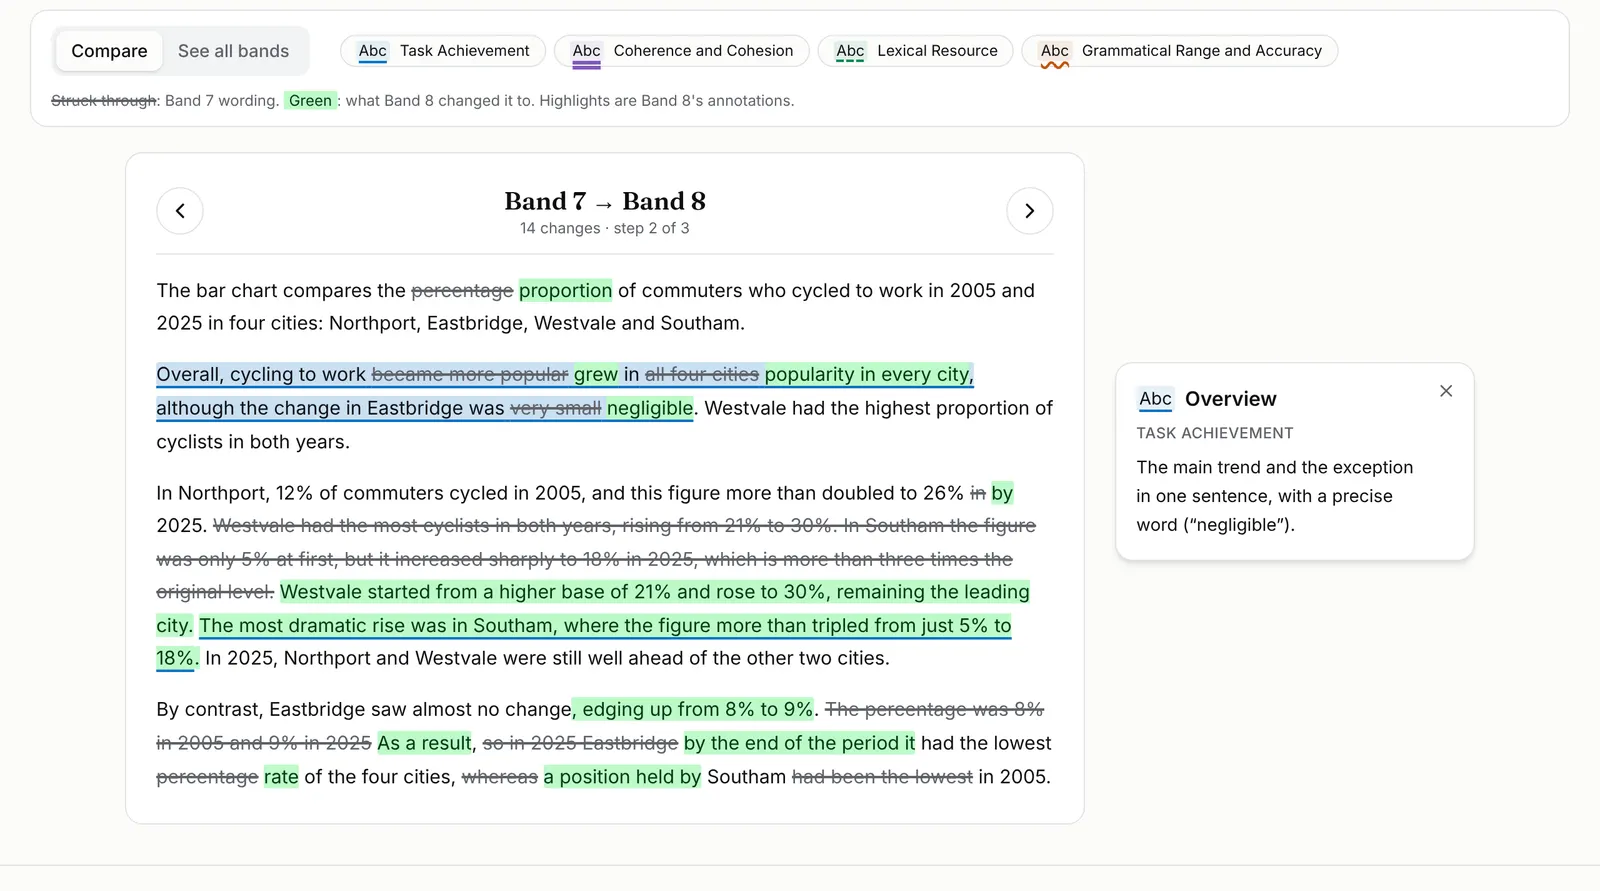
Task: Click the 'Band 7 → Band 8' heading
Action: pyautogui.click(x=605, y=201)
